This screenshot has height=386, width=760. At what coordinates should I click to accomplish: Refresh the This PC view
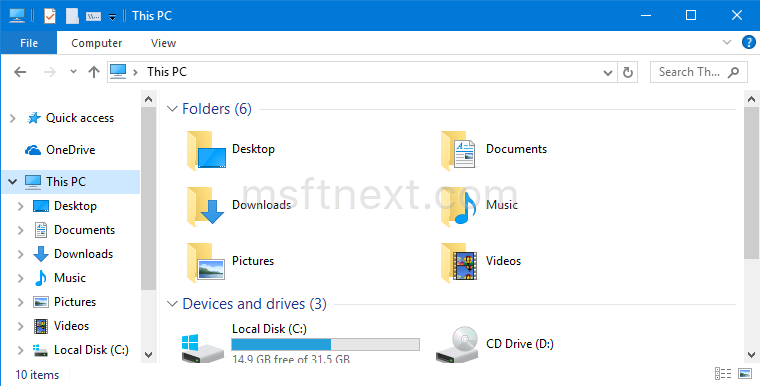pos(628,72)
